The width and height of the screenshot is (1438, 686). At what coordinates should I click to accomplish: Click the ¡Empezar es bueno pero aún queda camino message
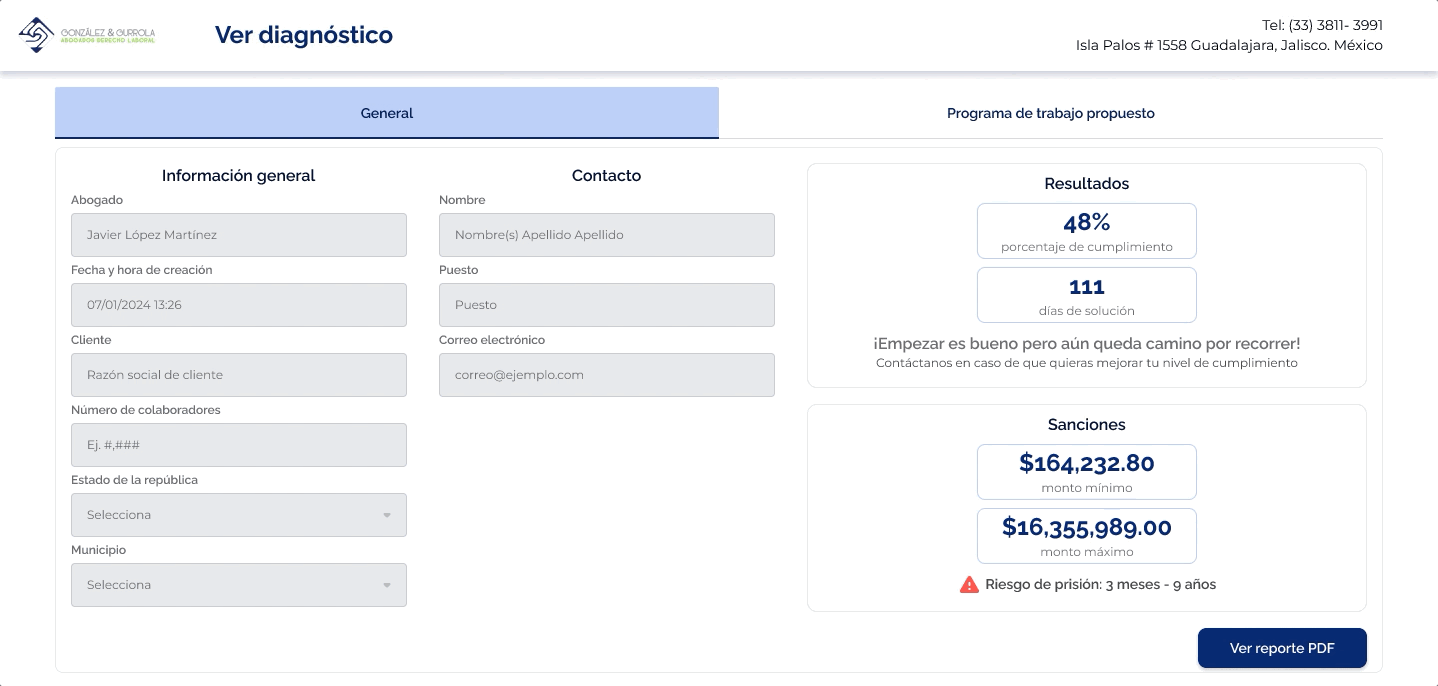point(1087,343)
